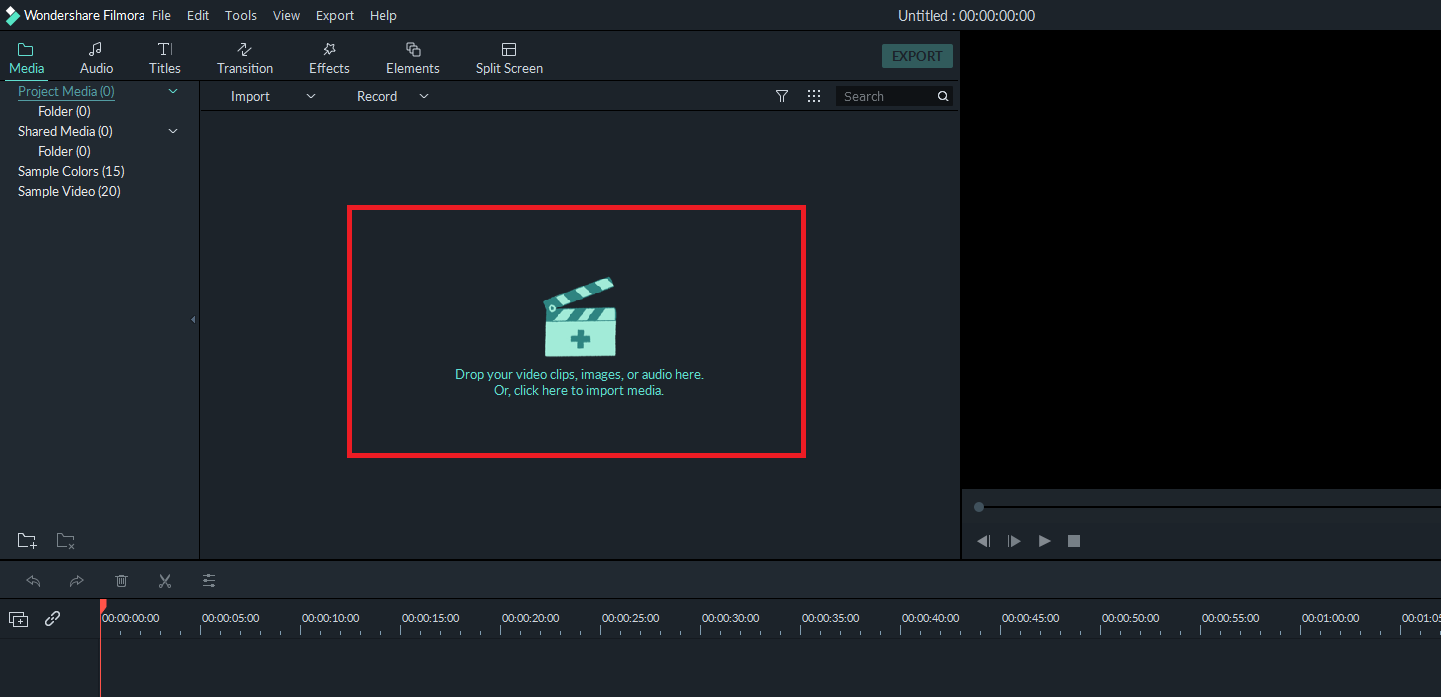Viewport: 1441px width, 697px height.
Task: Toggle the link clips icon
Action: 52,618
